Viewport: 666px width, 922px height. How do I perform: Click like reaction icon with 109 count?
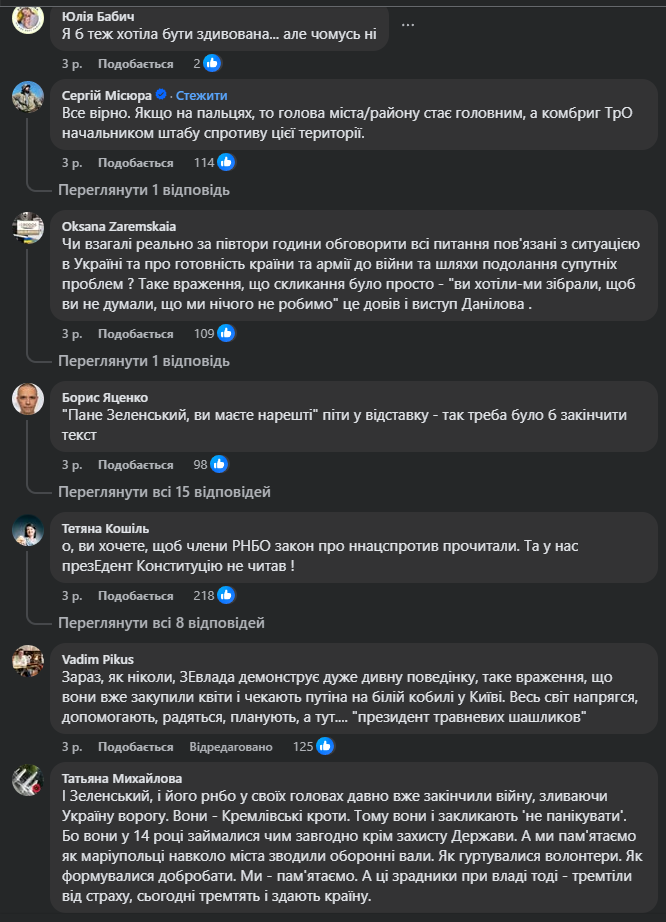point(227,333)
